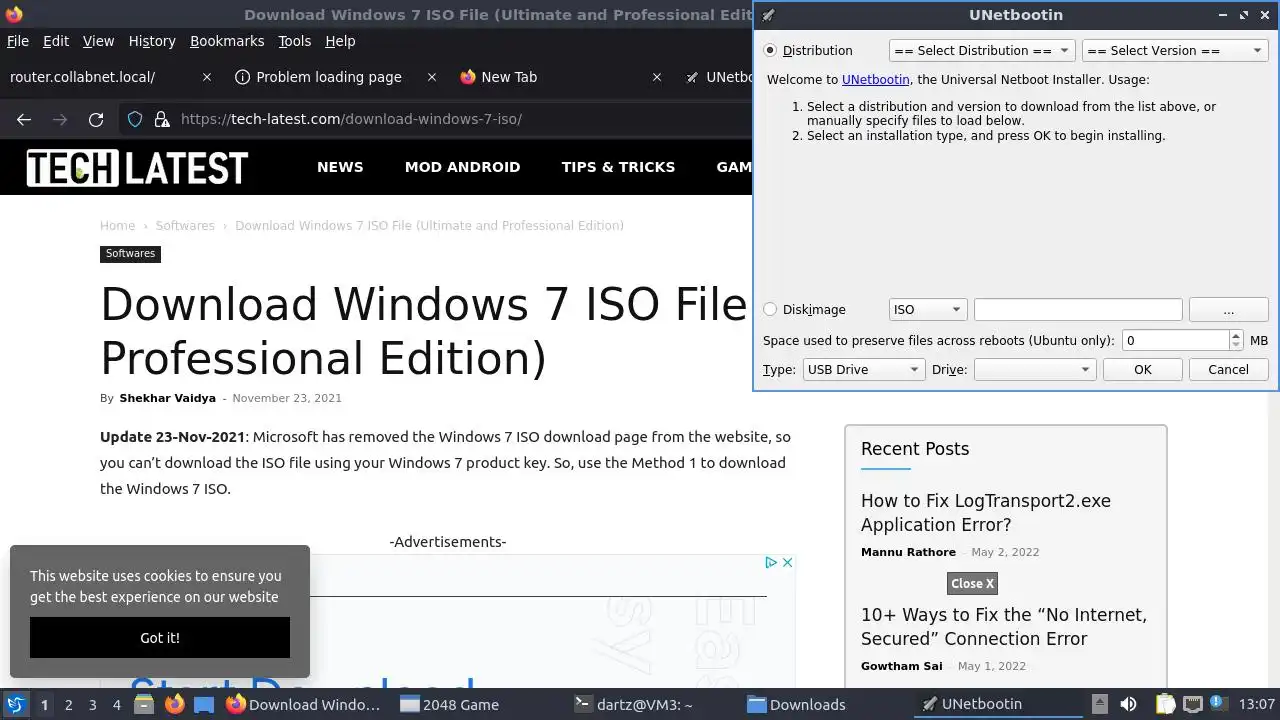The image size is (1280, 720).
Task: Open Firefox File menu
Action: (18, 41)
